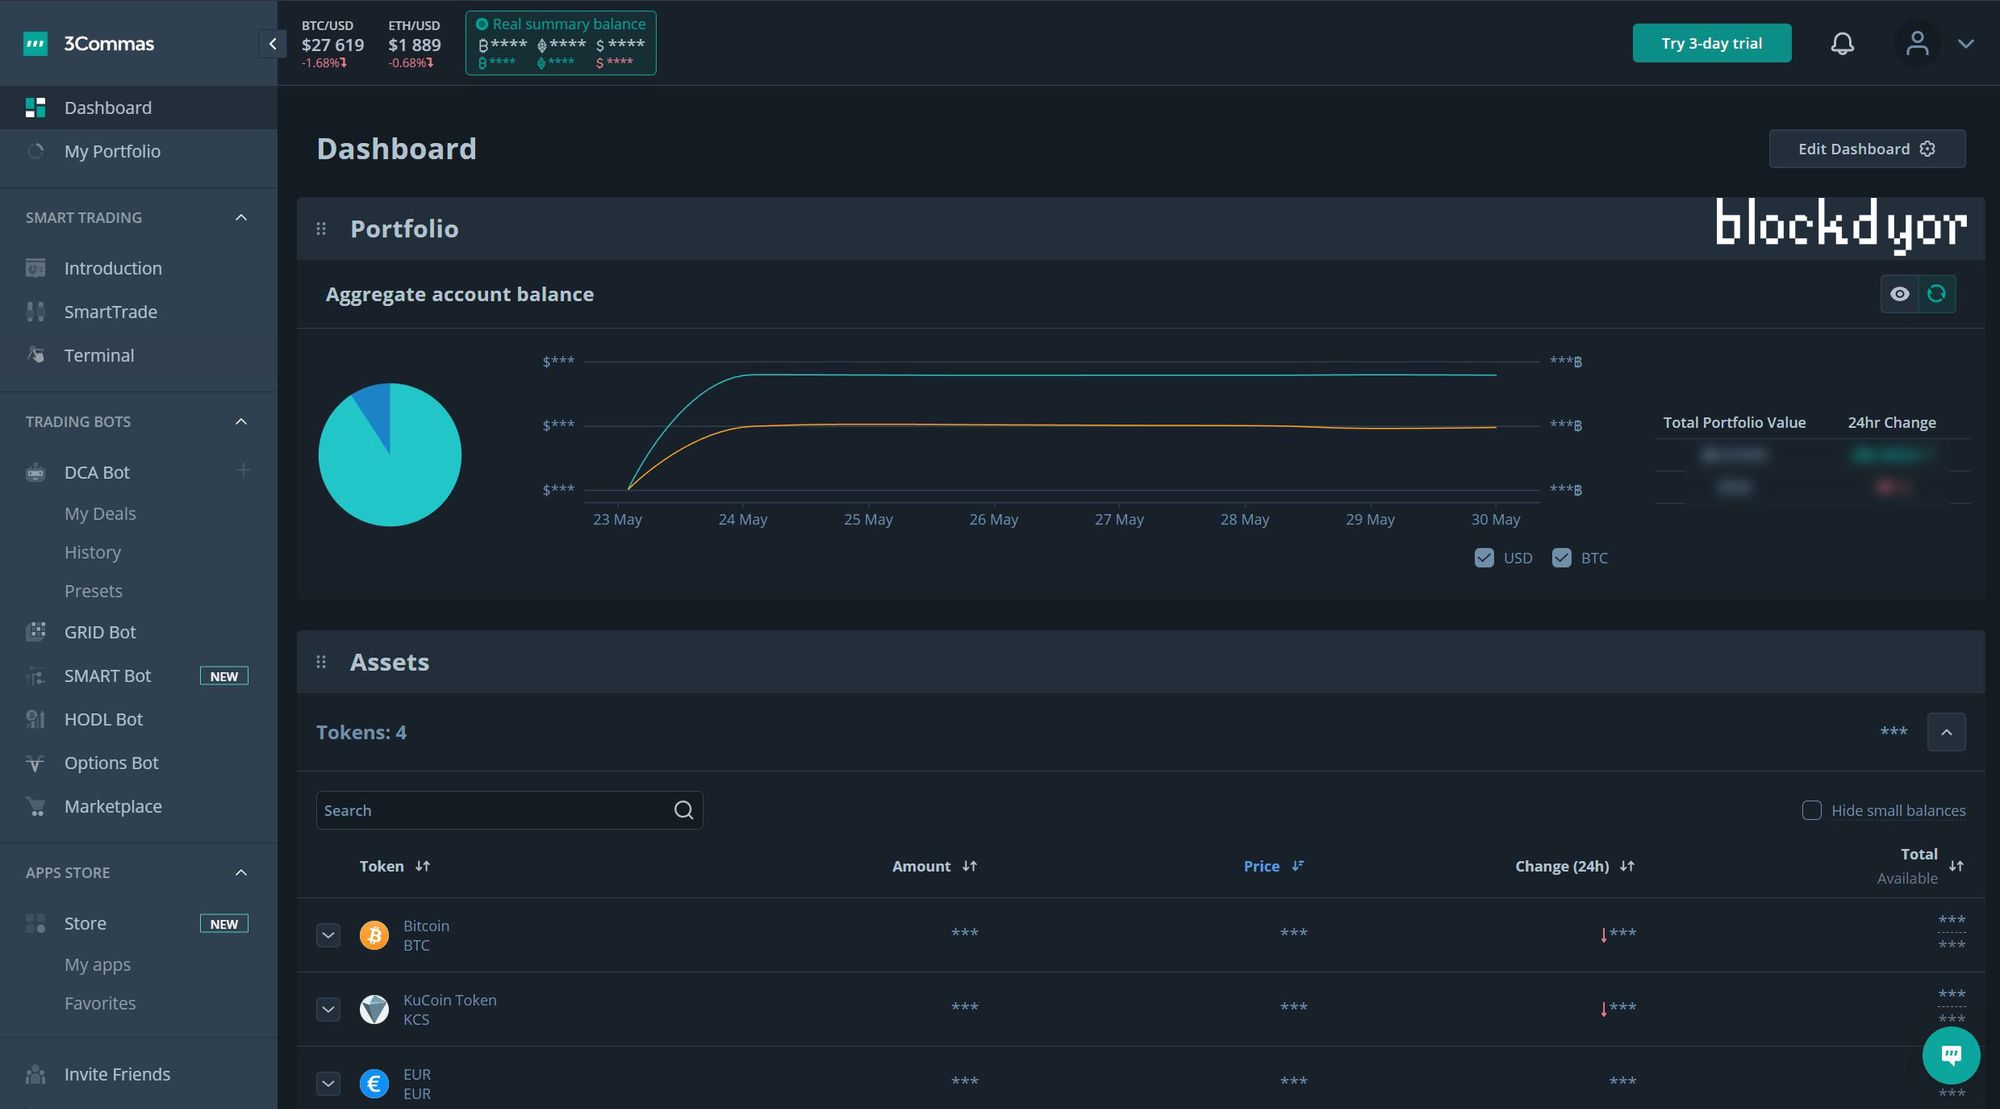Image resolution: width=2000 pixels, height=1109 pixels.
Task: Open Dashboard in the sidebar
Action: [x=139, y=107]
